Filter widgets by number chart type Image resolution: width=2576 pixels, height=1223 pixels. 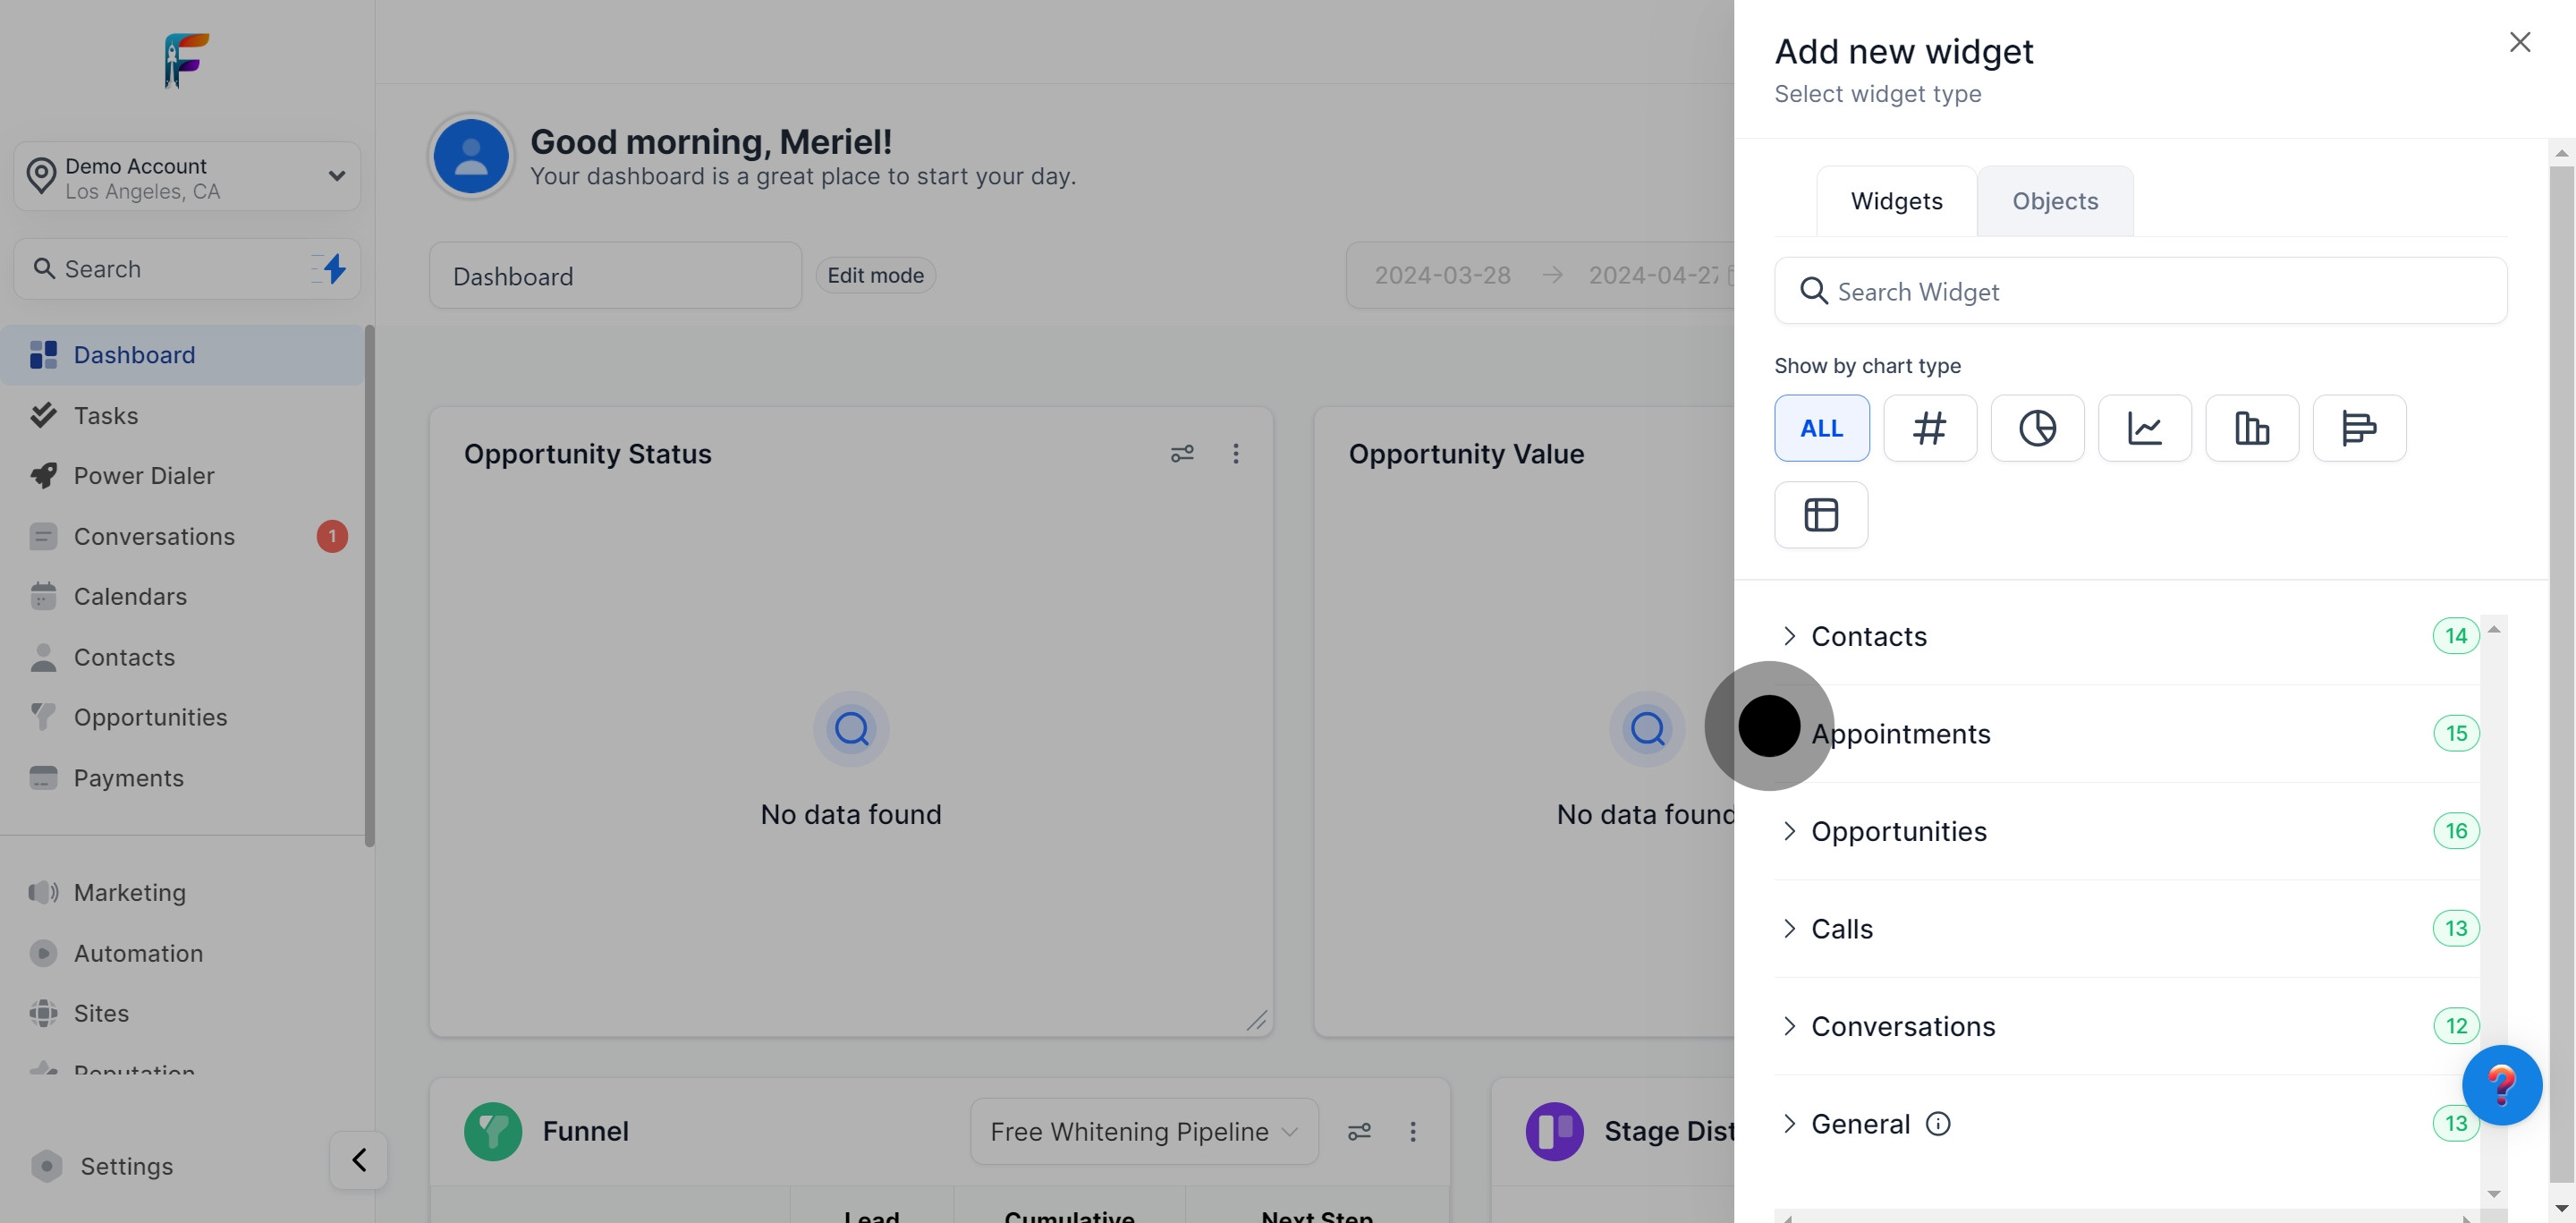point(1929,428)
